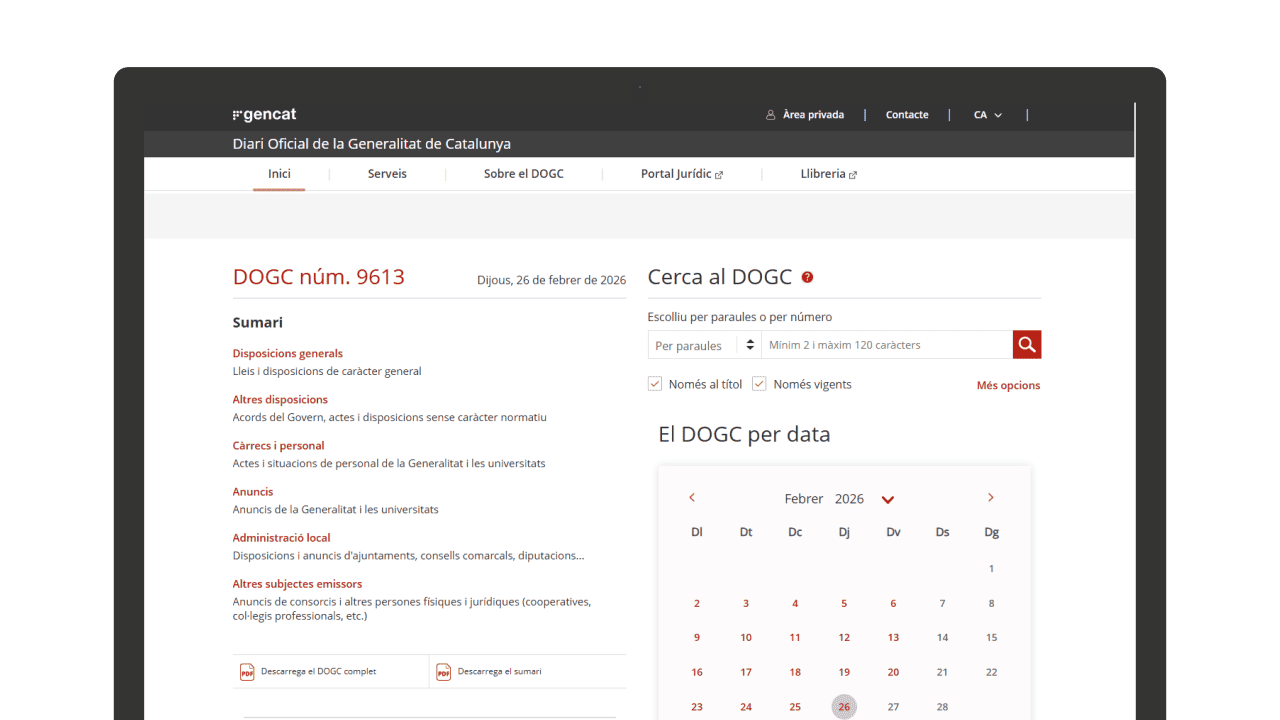Viewport: 1280px width, 720px height.
Task: Expand the Febrer 2026 month chevron
Action: coord(887,499)
